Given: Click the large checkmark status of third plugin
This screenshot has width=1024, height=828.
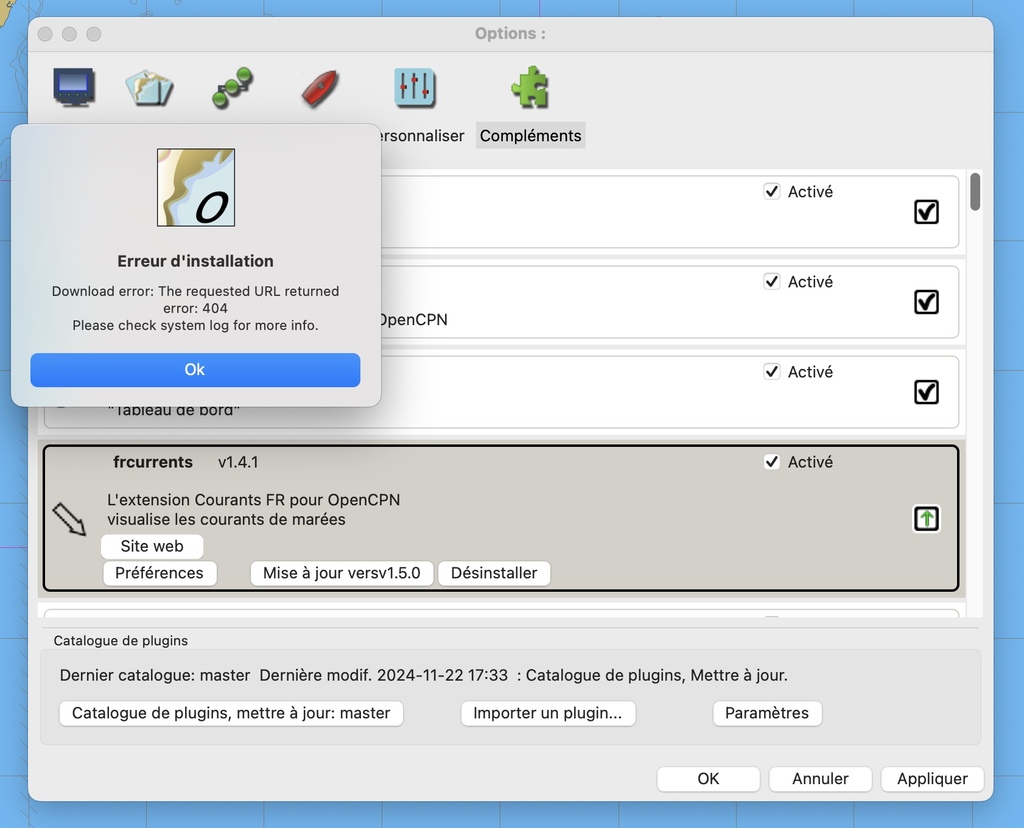Looking at the screenshot, I should pyautogui.click(x=926, y=392).
